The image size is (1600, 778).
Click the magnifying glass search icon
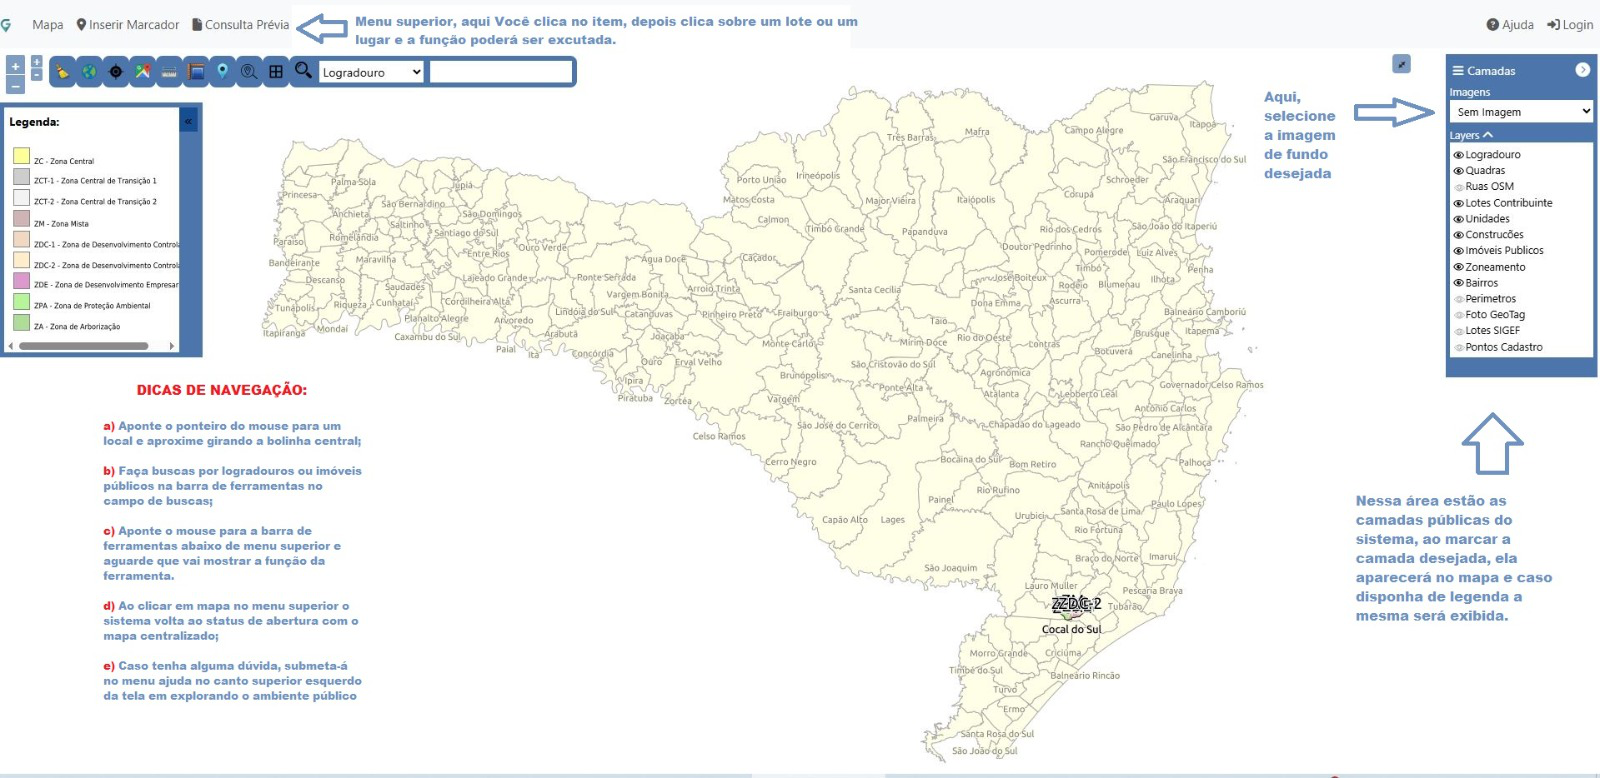click(x=303, y=70)
